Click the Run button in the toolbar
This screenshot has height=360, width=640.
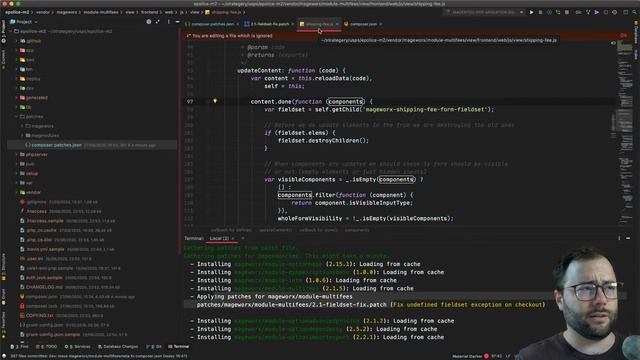[x=531, y=12]
